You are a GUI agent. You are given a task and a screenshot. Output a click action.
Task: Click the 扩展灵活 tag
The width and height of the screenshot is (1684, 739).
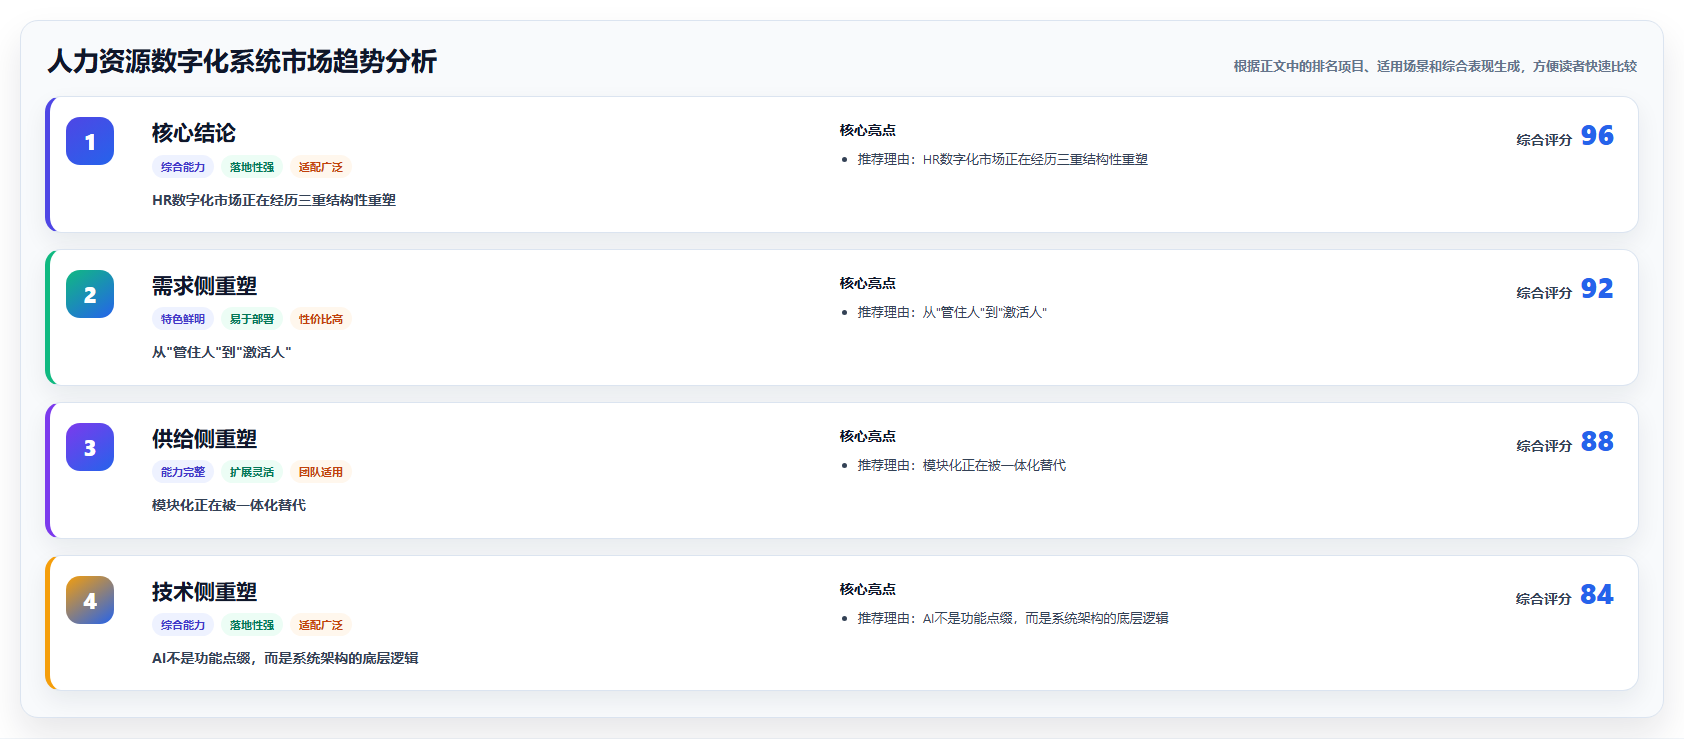pos(252,472)
